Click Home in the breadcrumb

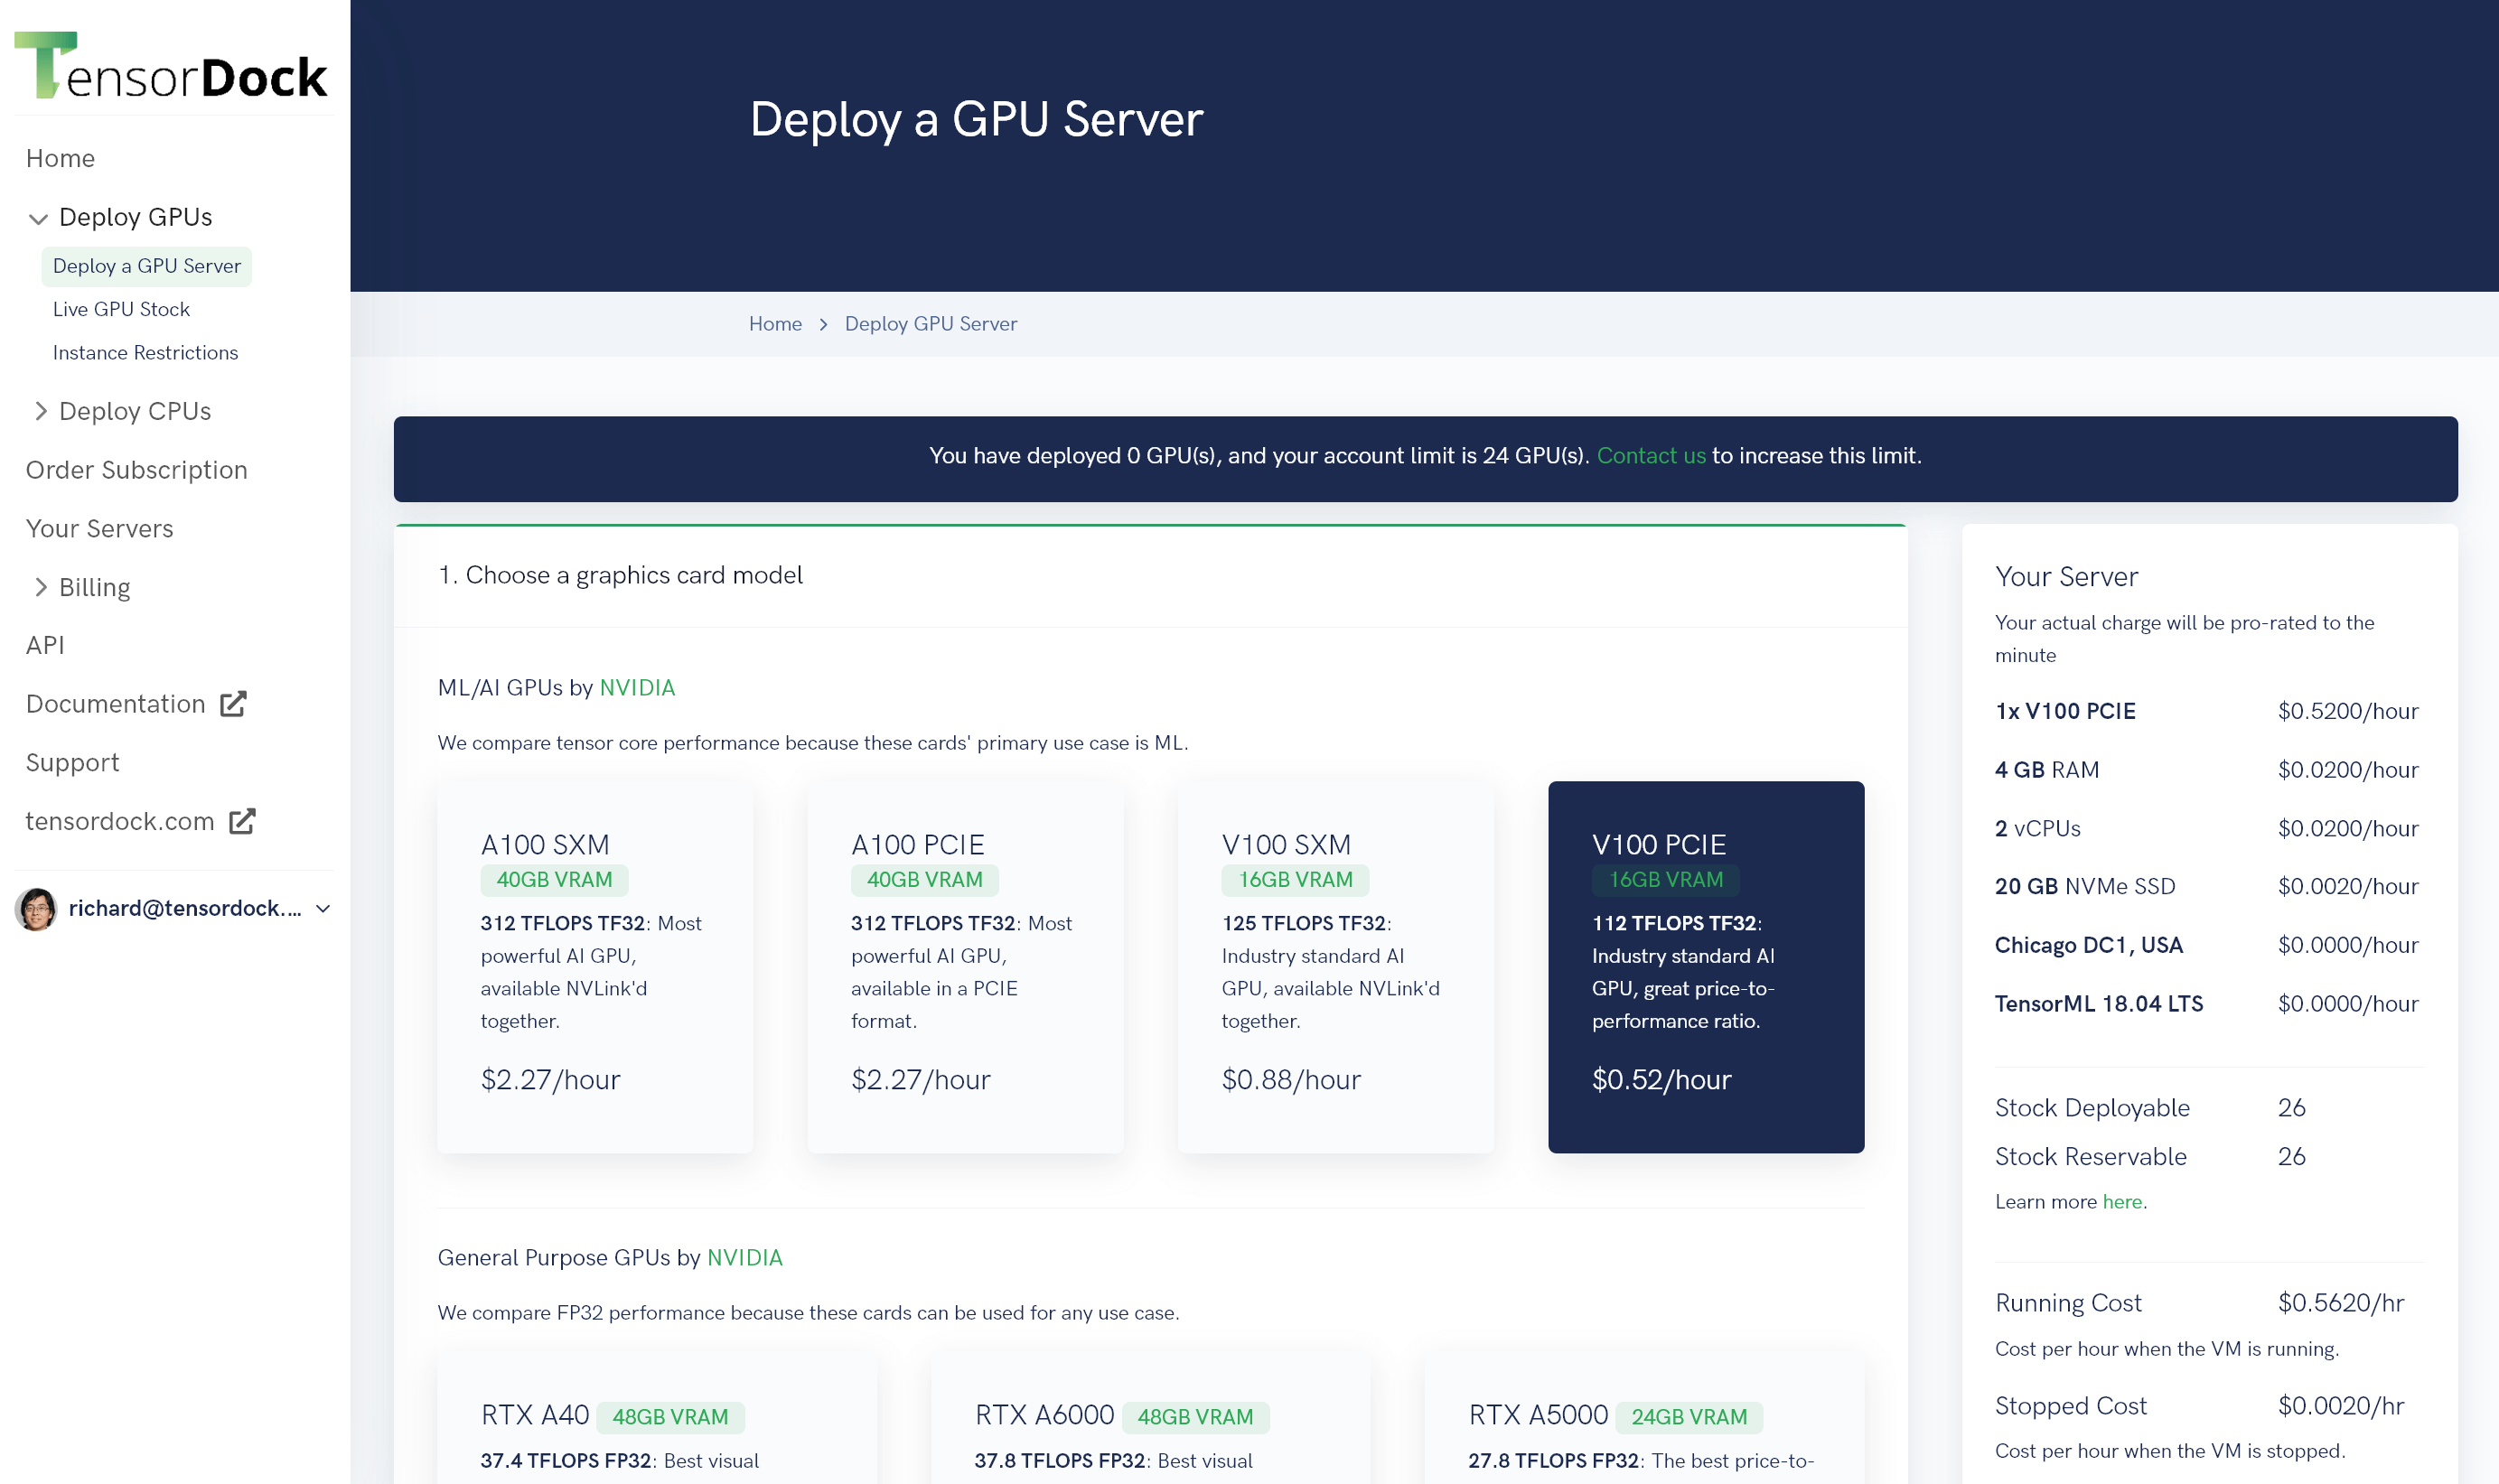(x=775, y=324)
